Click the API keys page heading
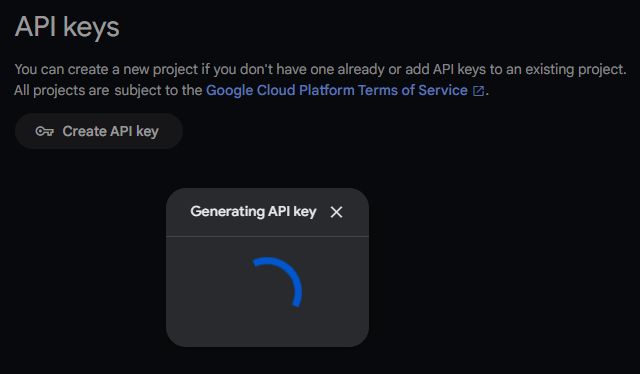The width and height of the screenshot is (640, 374). click(67, 27)
